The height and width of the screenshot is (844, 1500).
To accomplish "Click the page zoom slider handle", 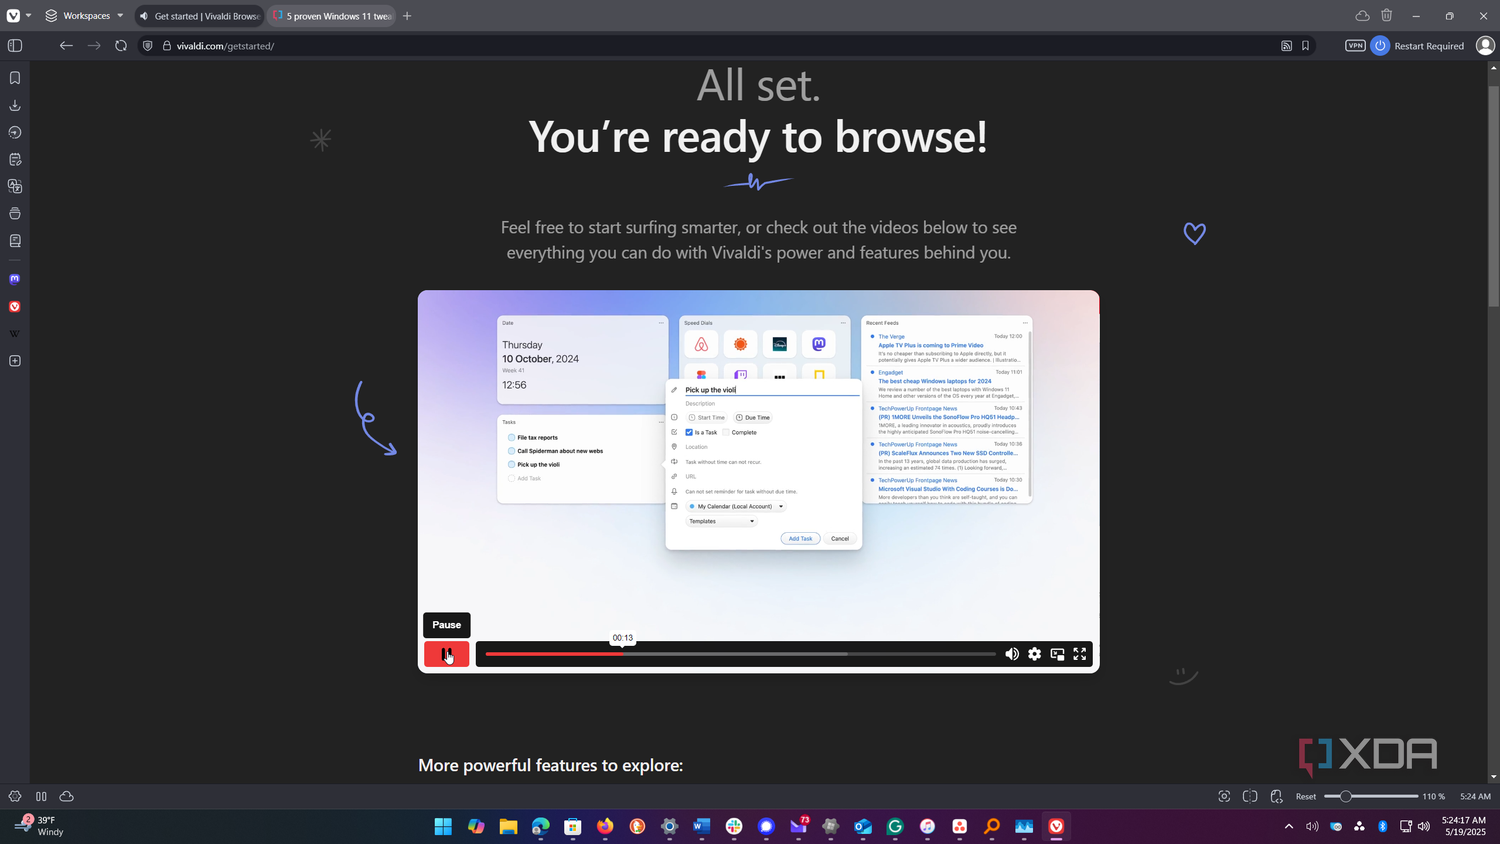I will click(x=1346, y=796).
